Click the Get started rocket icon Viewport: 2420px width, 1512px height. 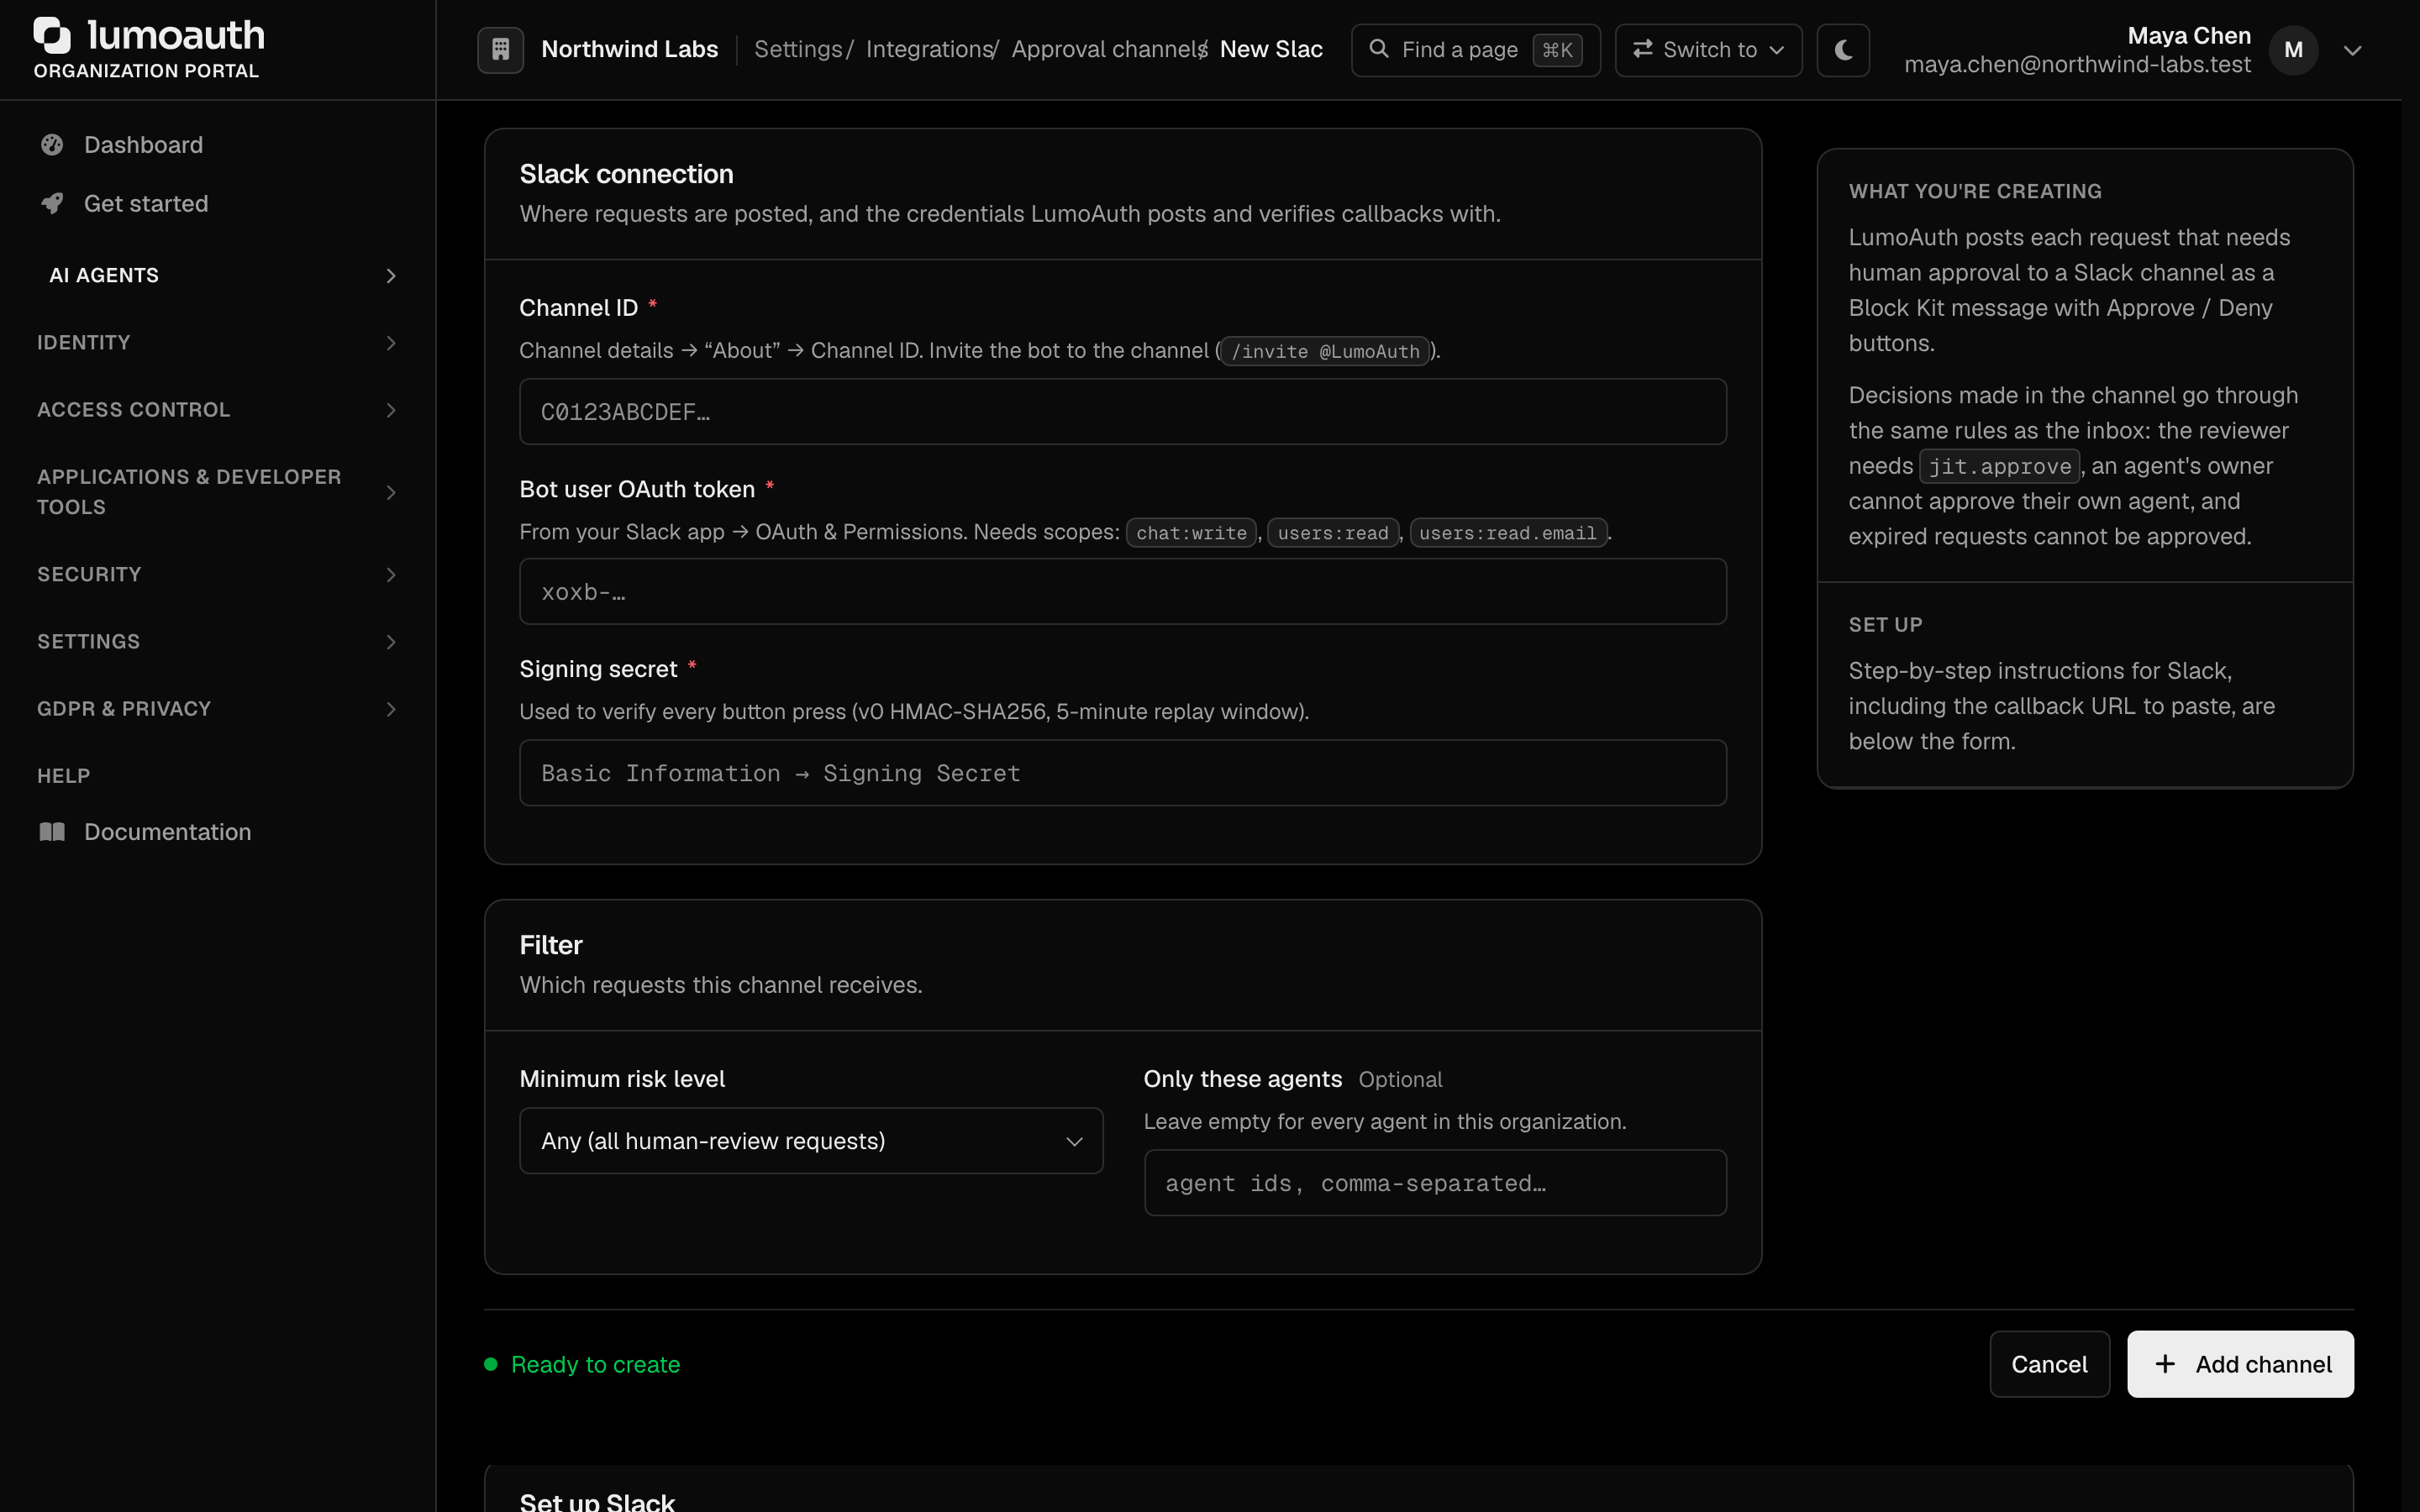(52, 204)
